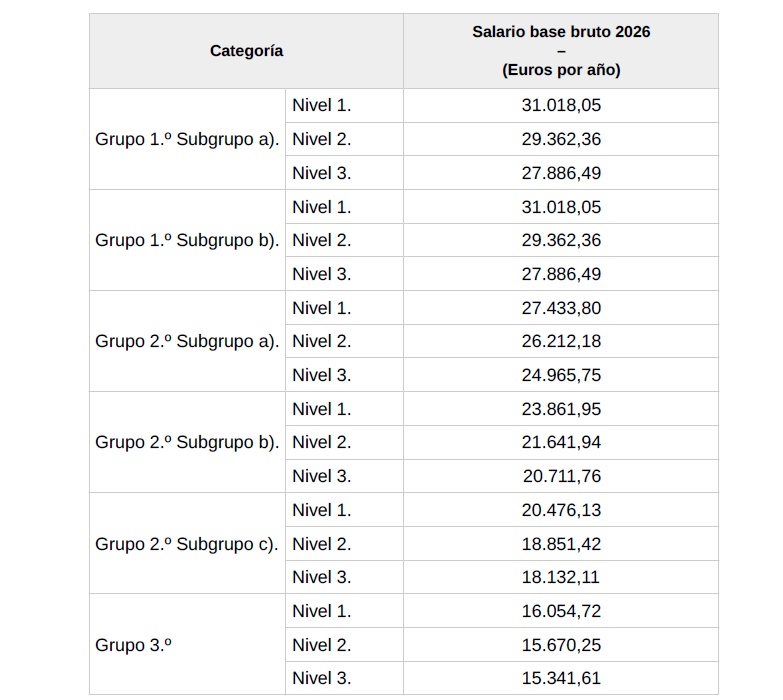783x700 pixels.
Task: Select the Grupo 2.º Subgrupo b) cell
Action: 187,442
